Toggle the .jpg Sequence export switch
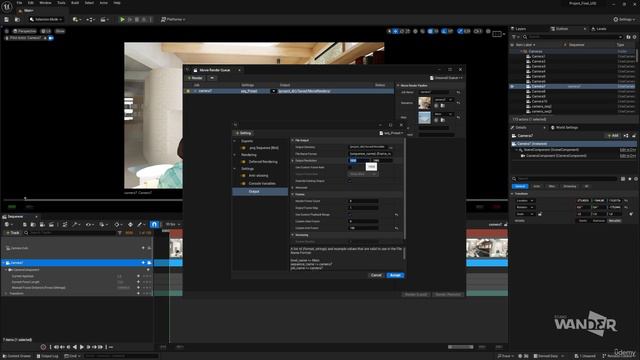The image size is (640, 360). point(244,148)
